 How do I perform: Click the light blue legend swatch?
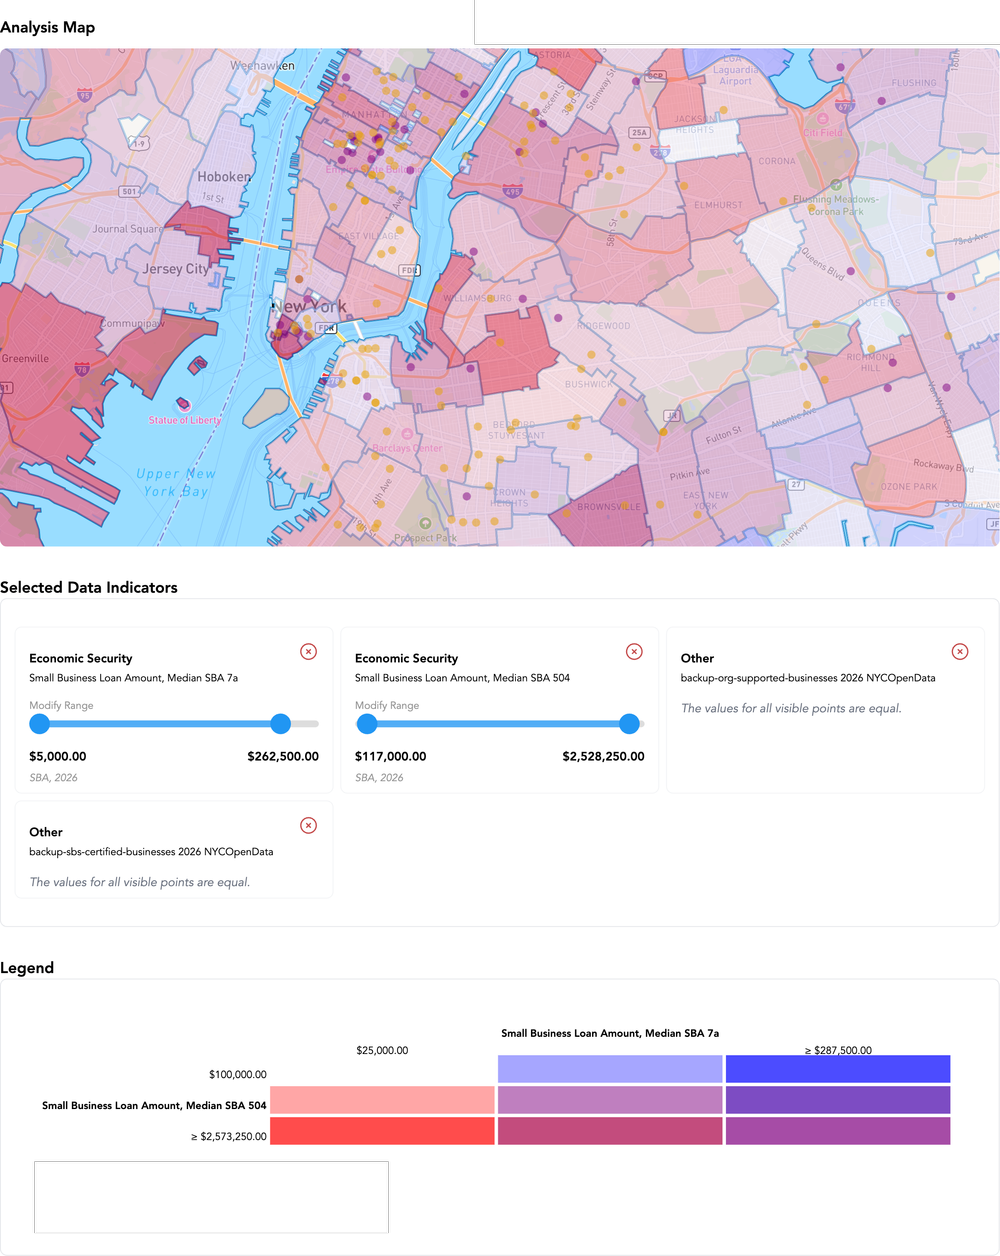pyautogui.click(x=610, y=1069)
